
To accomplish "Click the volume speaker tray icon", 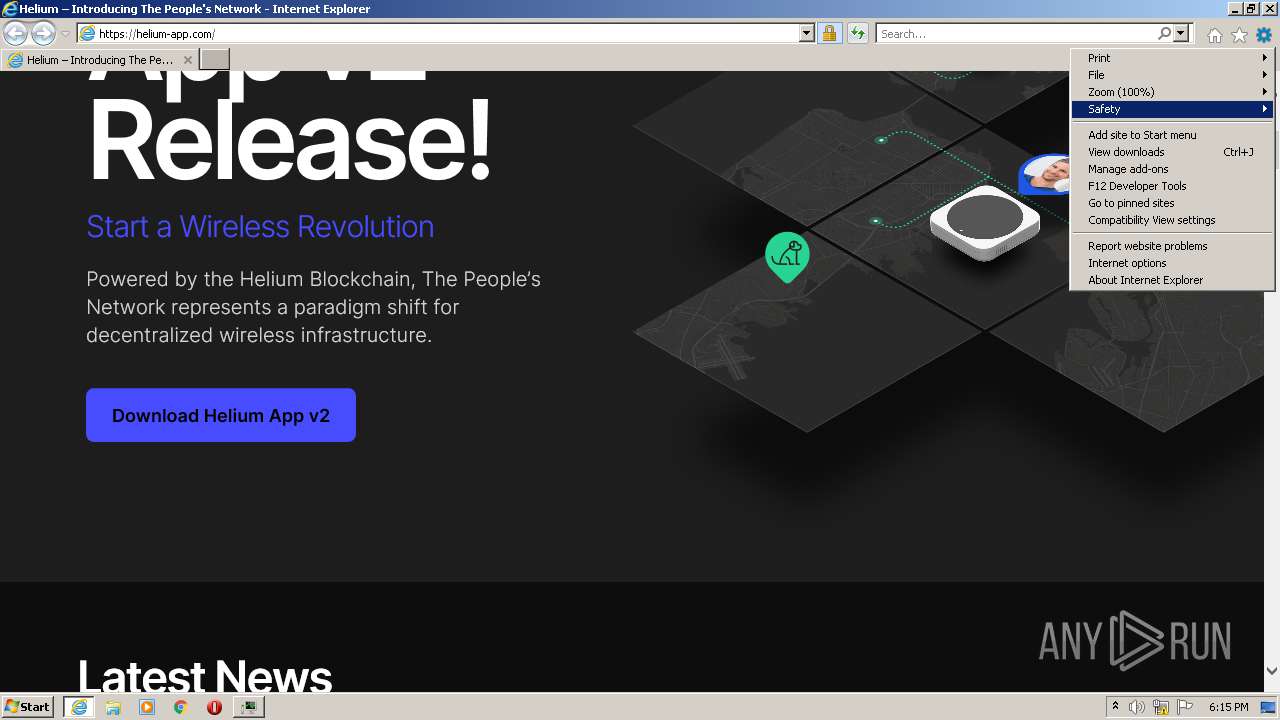I will coord(1137,707).
